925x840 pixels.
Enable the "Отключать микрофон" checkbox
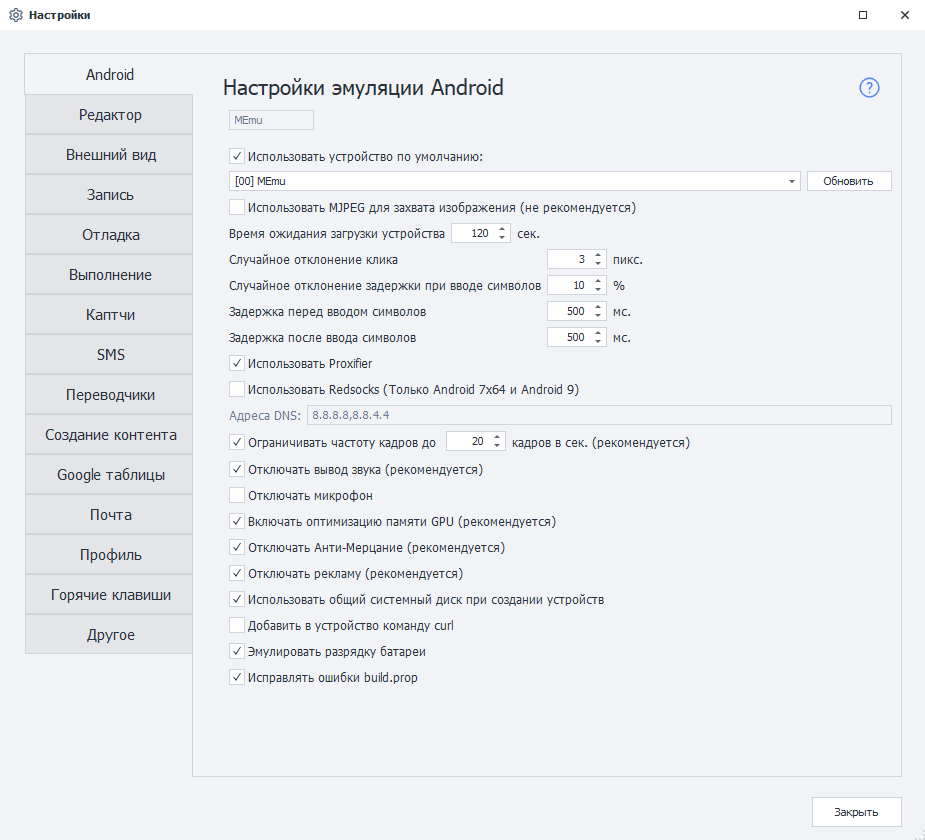point(236,495)
